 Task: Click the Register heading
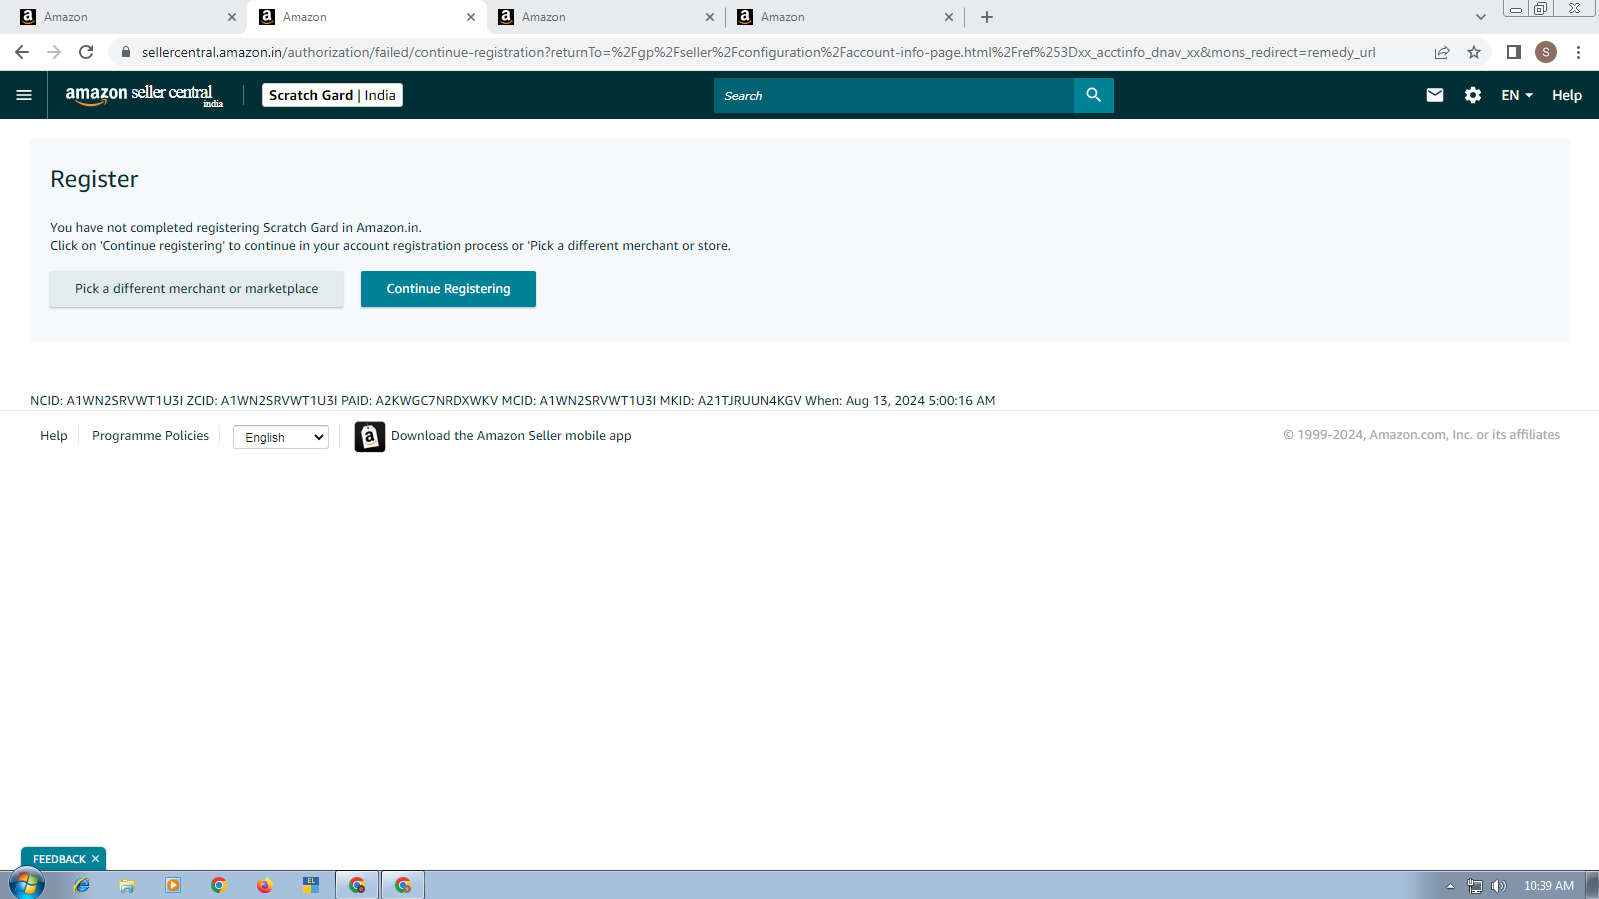tap(94, 179)
